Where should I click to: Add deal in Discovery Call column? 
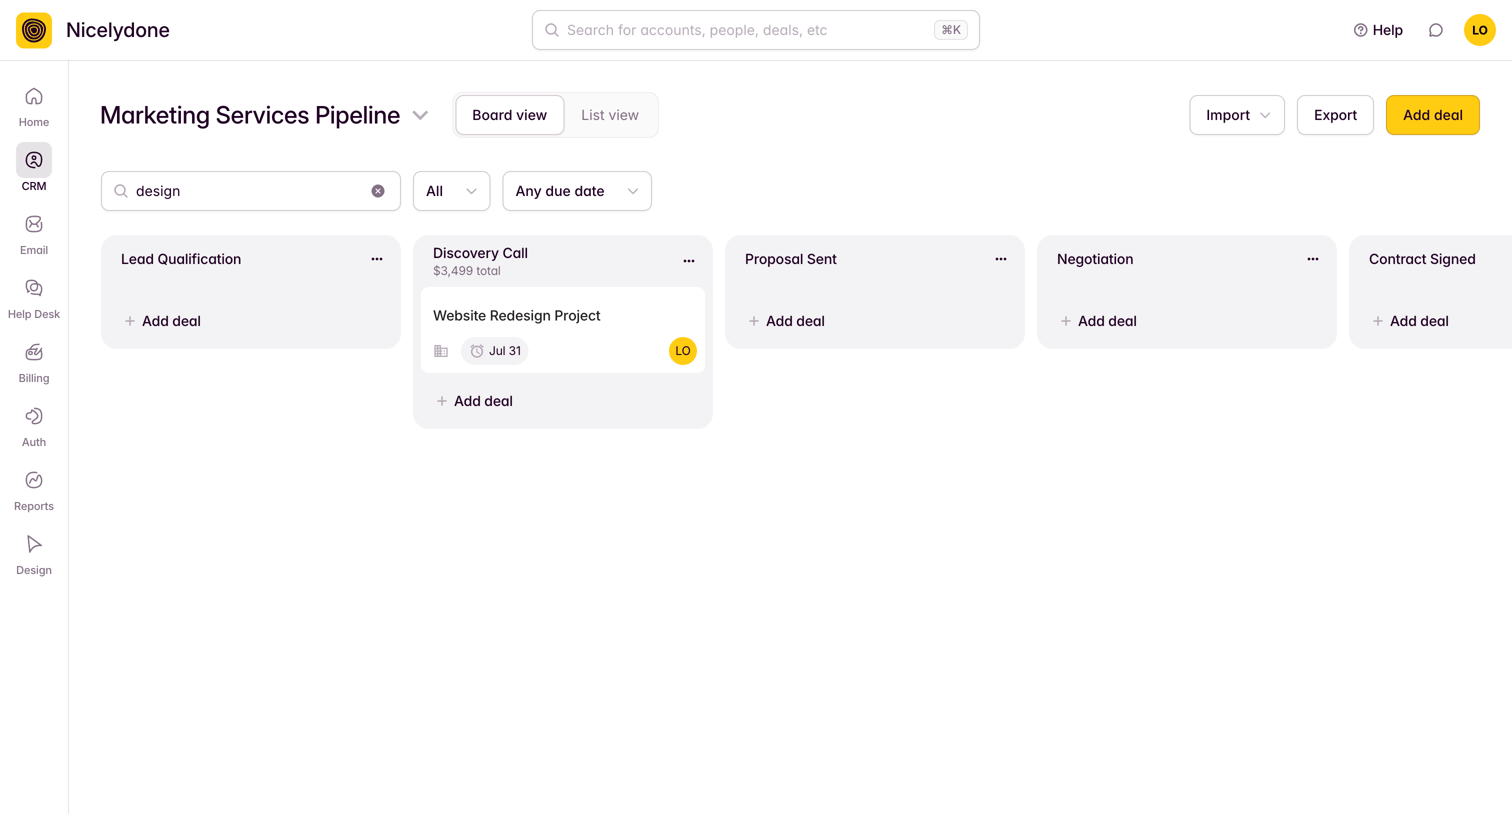(474, 401)
